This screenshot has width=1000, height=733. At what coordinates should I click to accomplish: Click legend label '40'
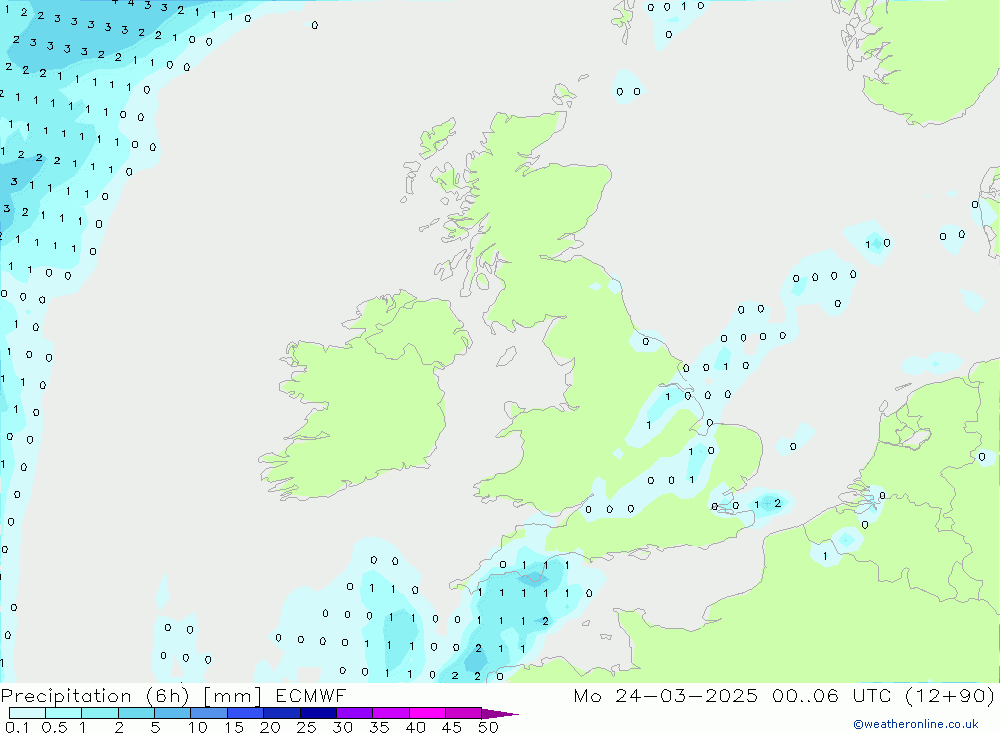tap(416, 727)
